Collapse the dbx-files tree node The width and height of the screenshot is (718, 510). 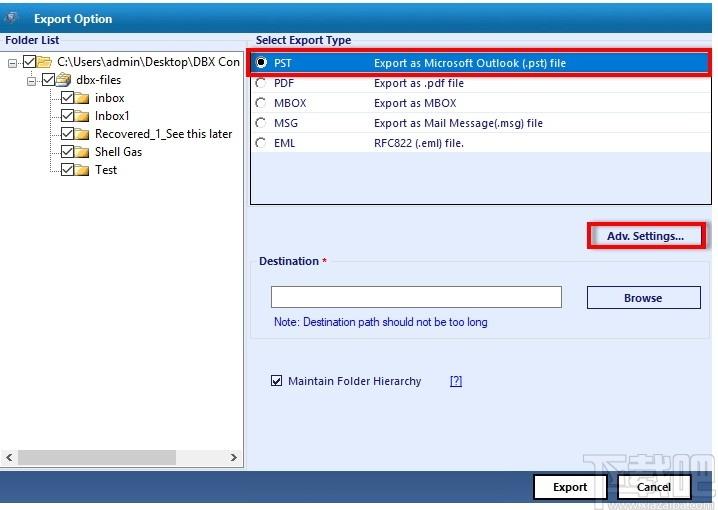coord(31,81)
